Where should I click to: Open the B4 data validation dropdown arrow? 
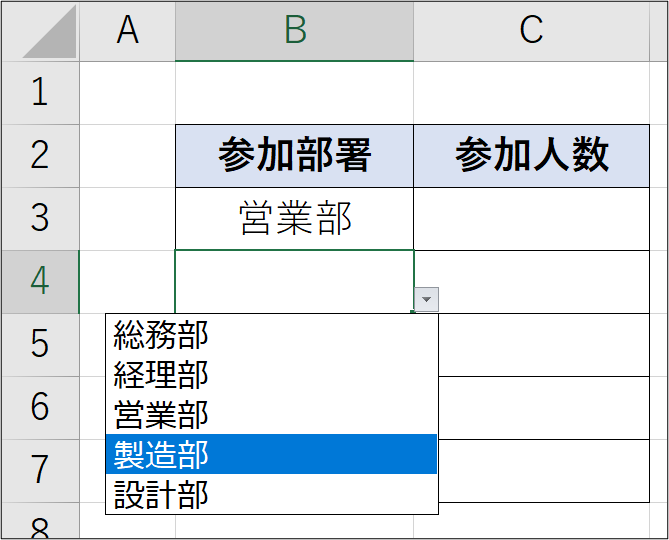[x=426, y=299]
